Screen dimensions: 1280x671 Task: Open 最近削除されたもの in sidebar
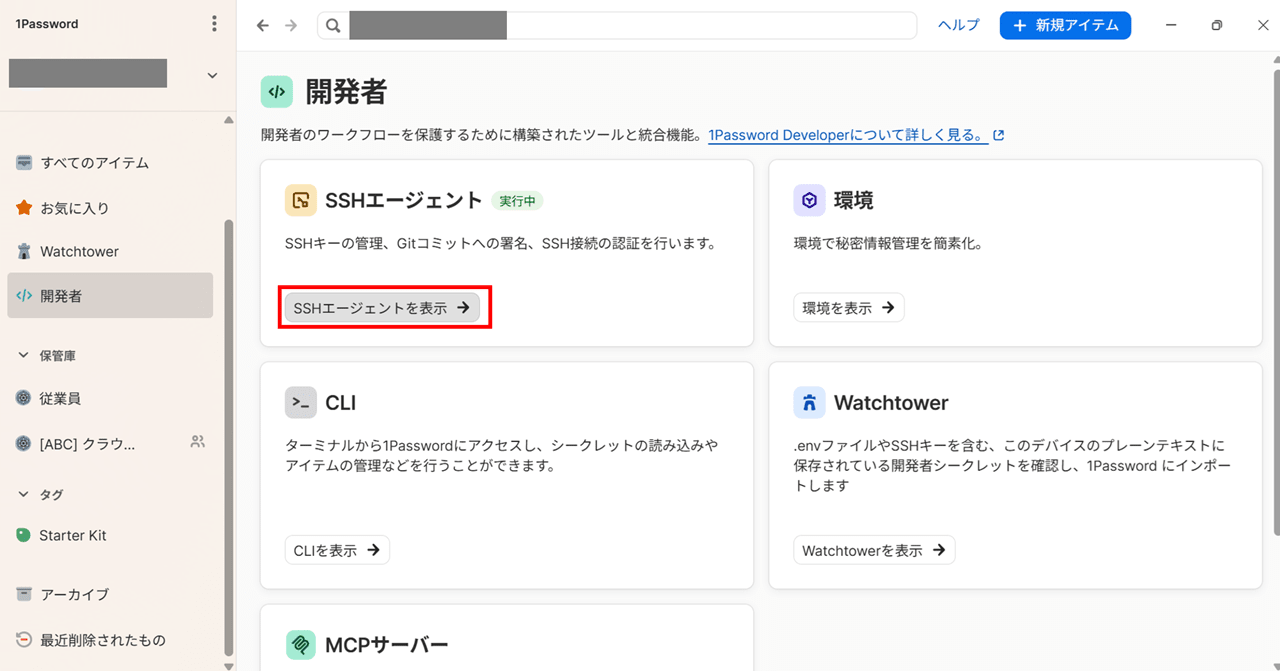(x=110, y=640)
